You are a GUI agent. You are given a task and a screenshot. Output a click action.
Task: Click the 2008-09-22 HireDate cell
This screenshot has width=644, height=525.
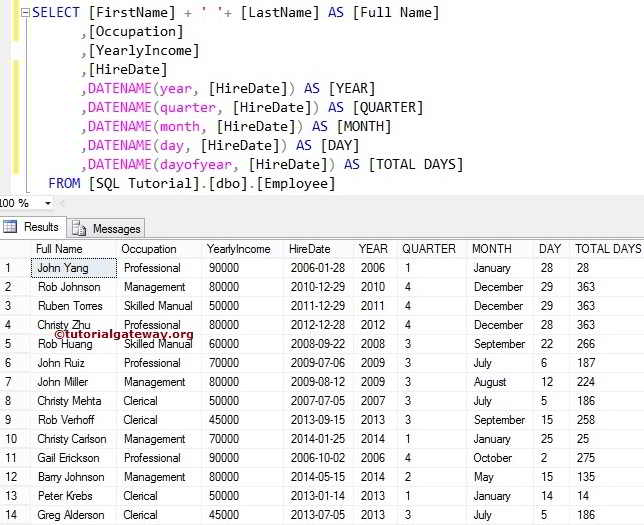point(318,344)
